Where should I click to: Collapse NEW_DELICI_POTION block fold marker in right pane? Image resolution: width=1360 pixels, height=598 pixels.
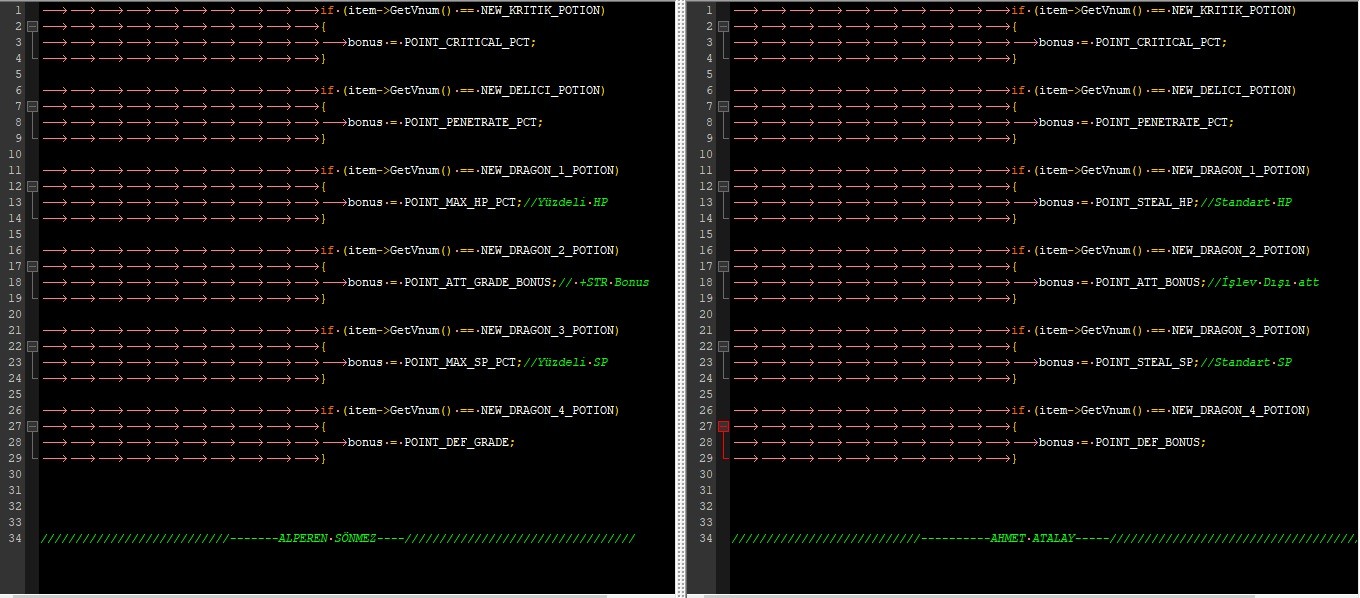723,106
